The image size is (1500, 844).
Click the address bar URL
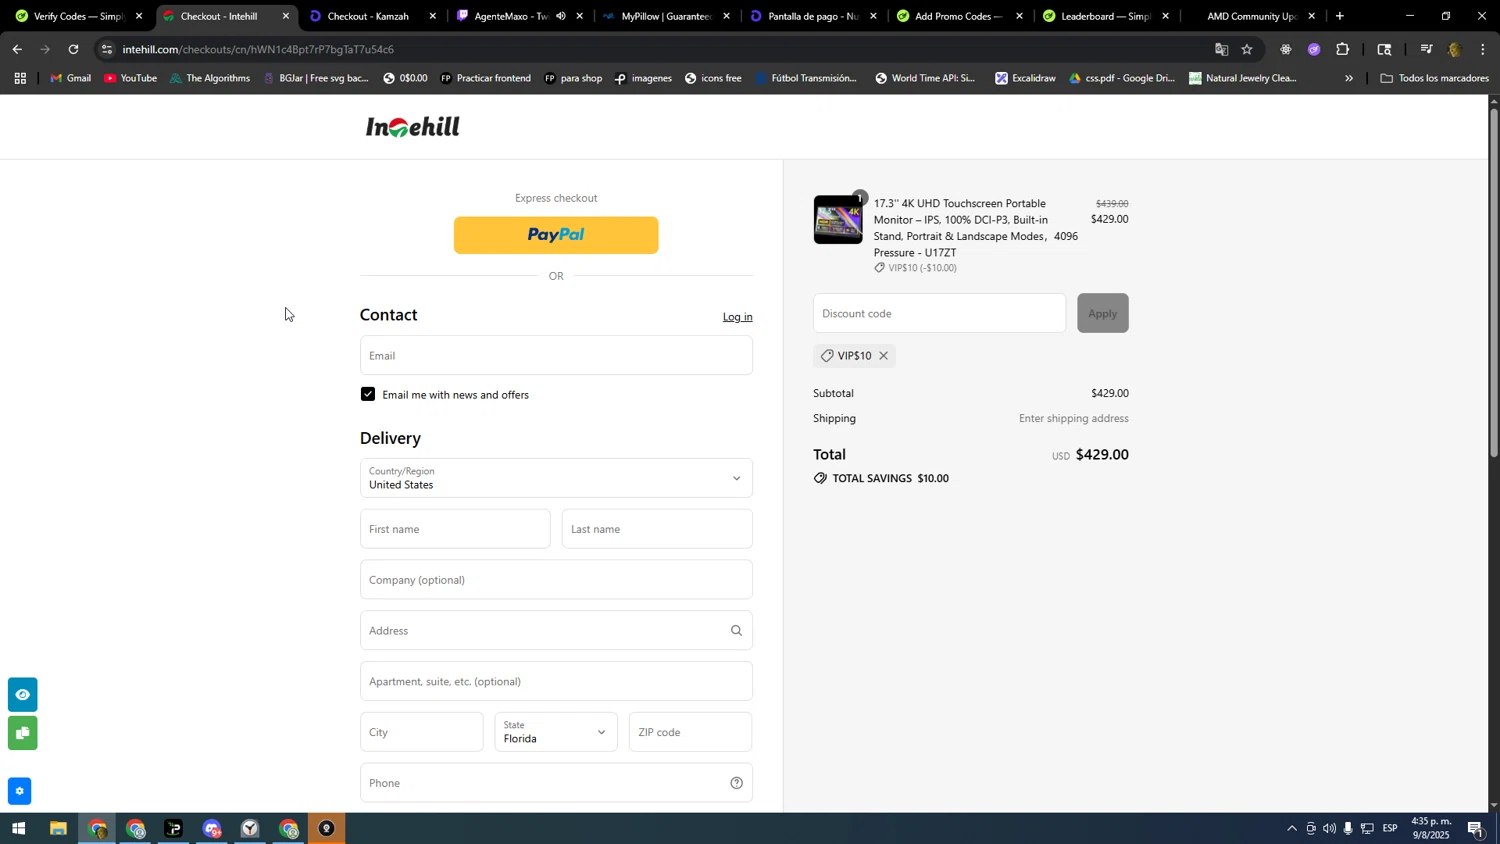pyautogui.click(x=258, y=49)
